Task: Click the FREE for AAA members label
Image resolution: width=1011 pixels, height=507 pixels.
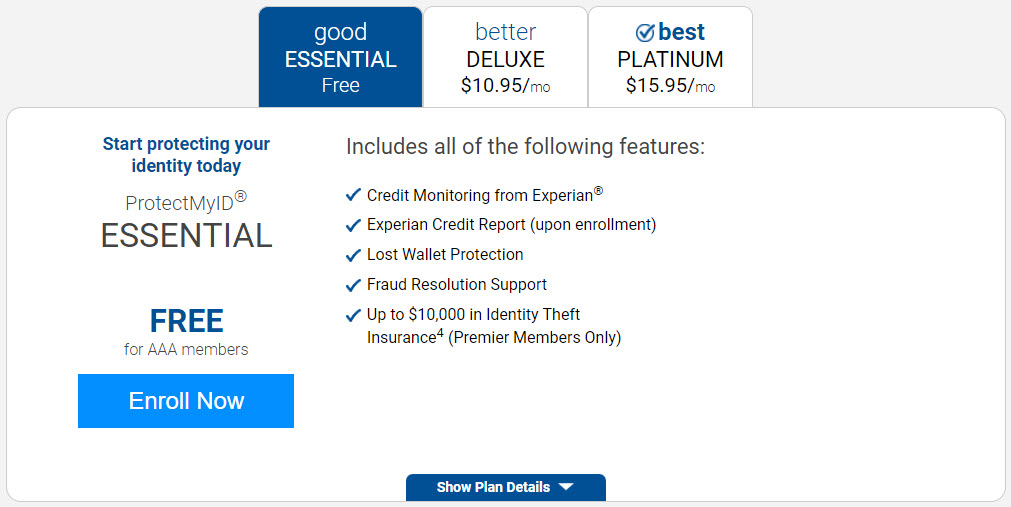Action: click(x=186, y=332)
